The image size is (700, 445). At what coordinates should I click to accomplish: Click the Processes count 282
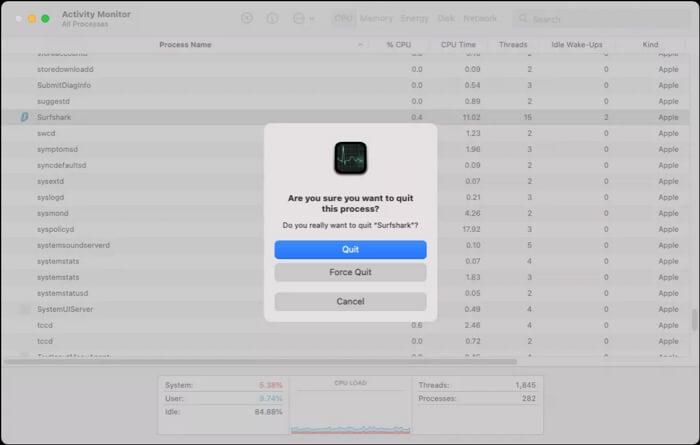(529, 399)
